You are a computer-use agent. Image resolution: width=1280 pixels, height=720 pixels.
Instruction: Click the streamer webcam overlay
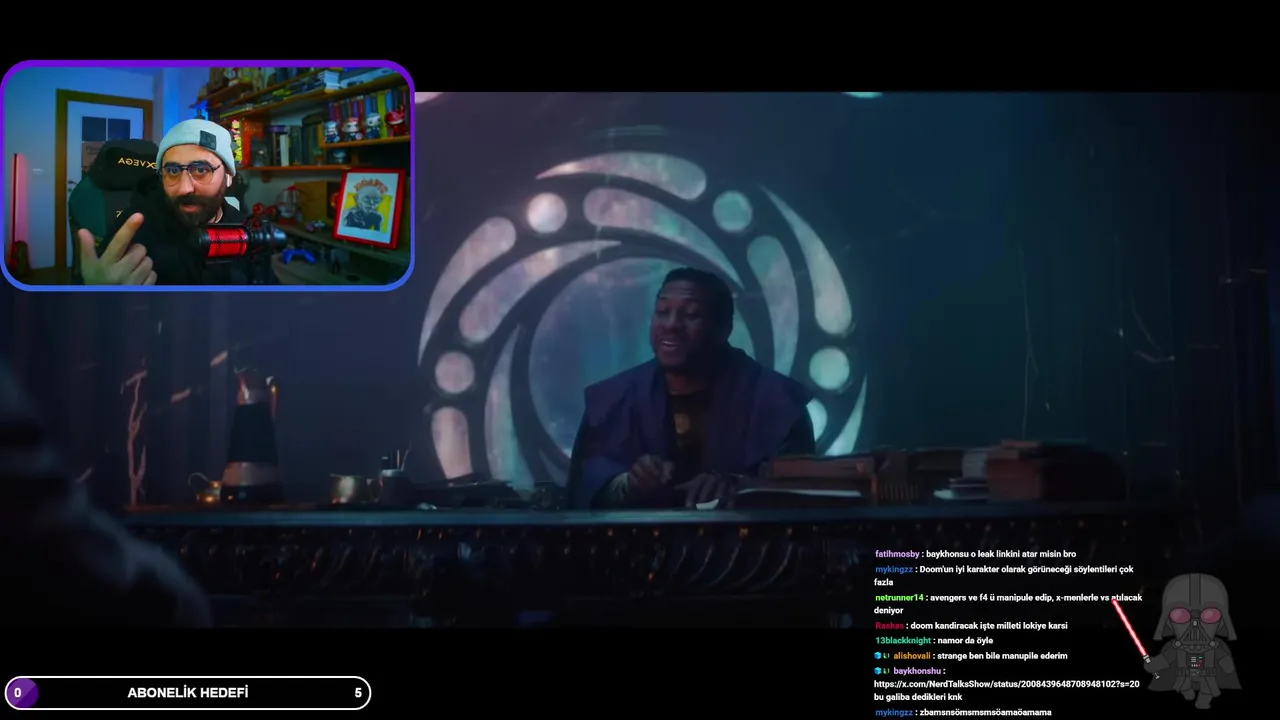207,176
